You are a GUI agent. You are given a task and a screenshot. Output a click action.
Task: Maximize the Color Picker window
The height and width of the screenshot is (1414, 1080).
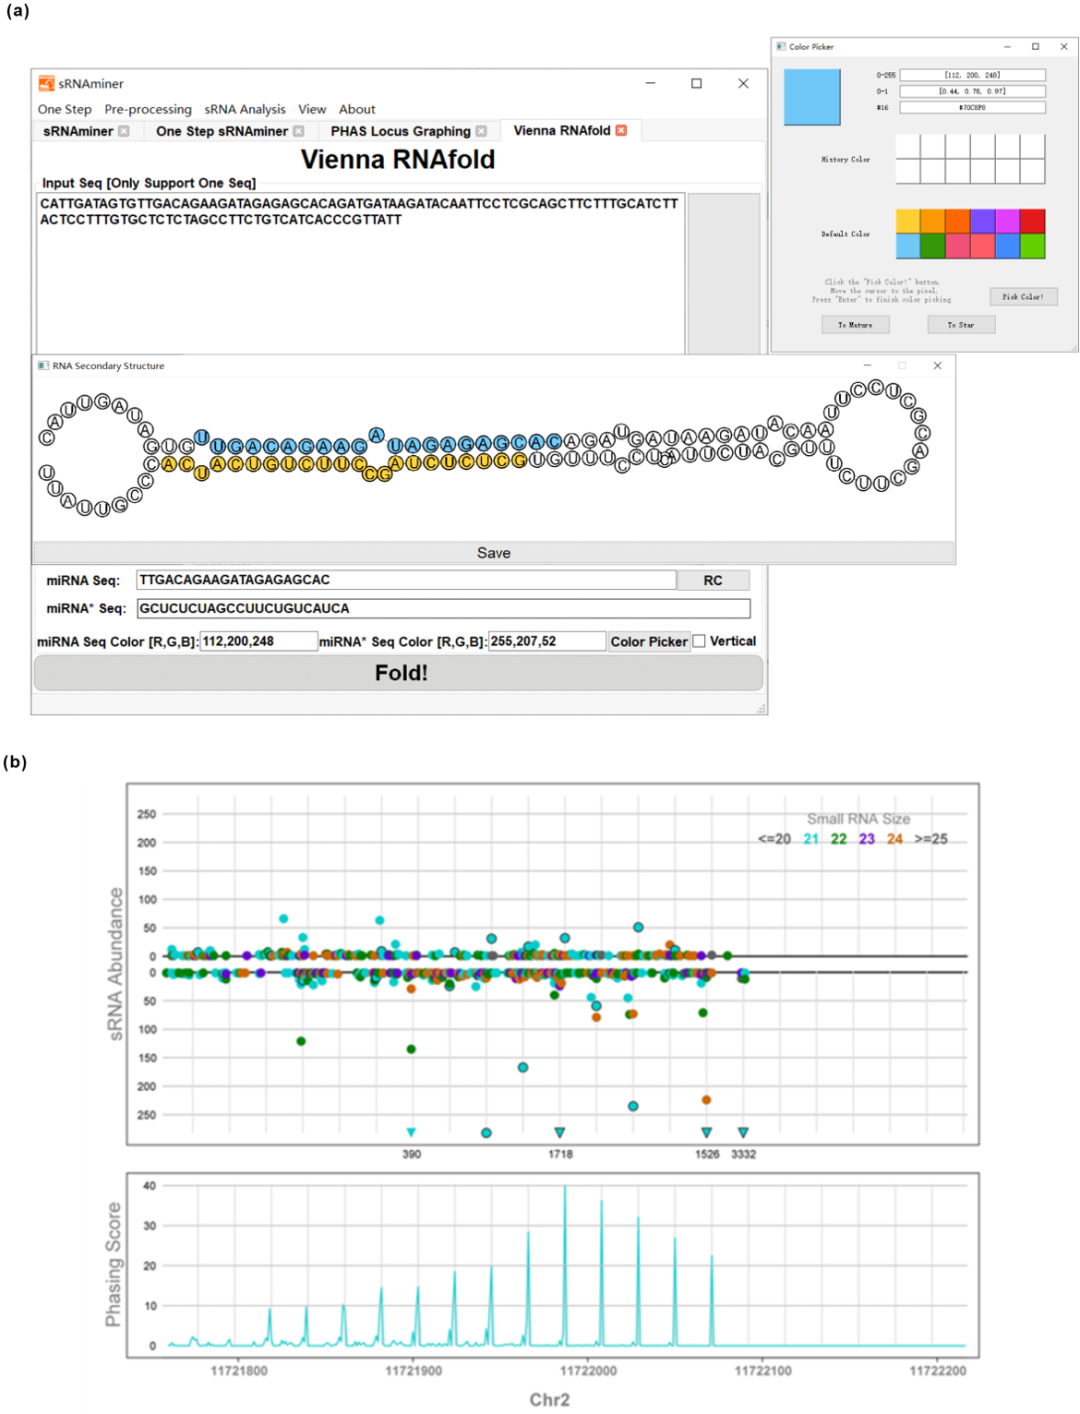pyautogui.click(x=1035, y=47)
